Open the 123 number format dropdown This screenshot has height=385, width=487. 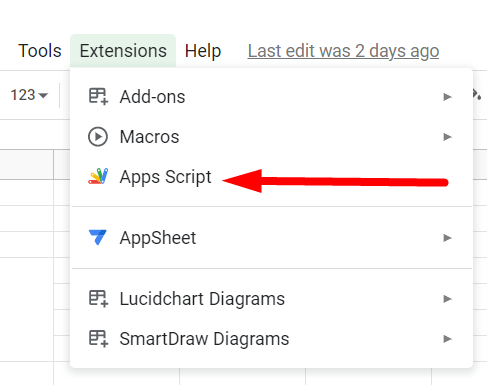29,95
